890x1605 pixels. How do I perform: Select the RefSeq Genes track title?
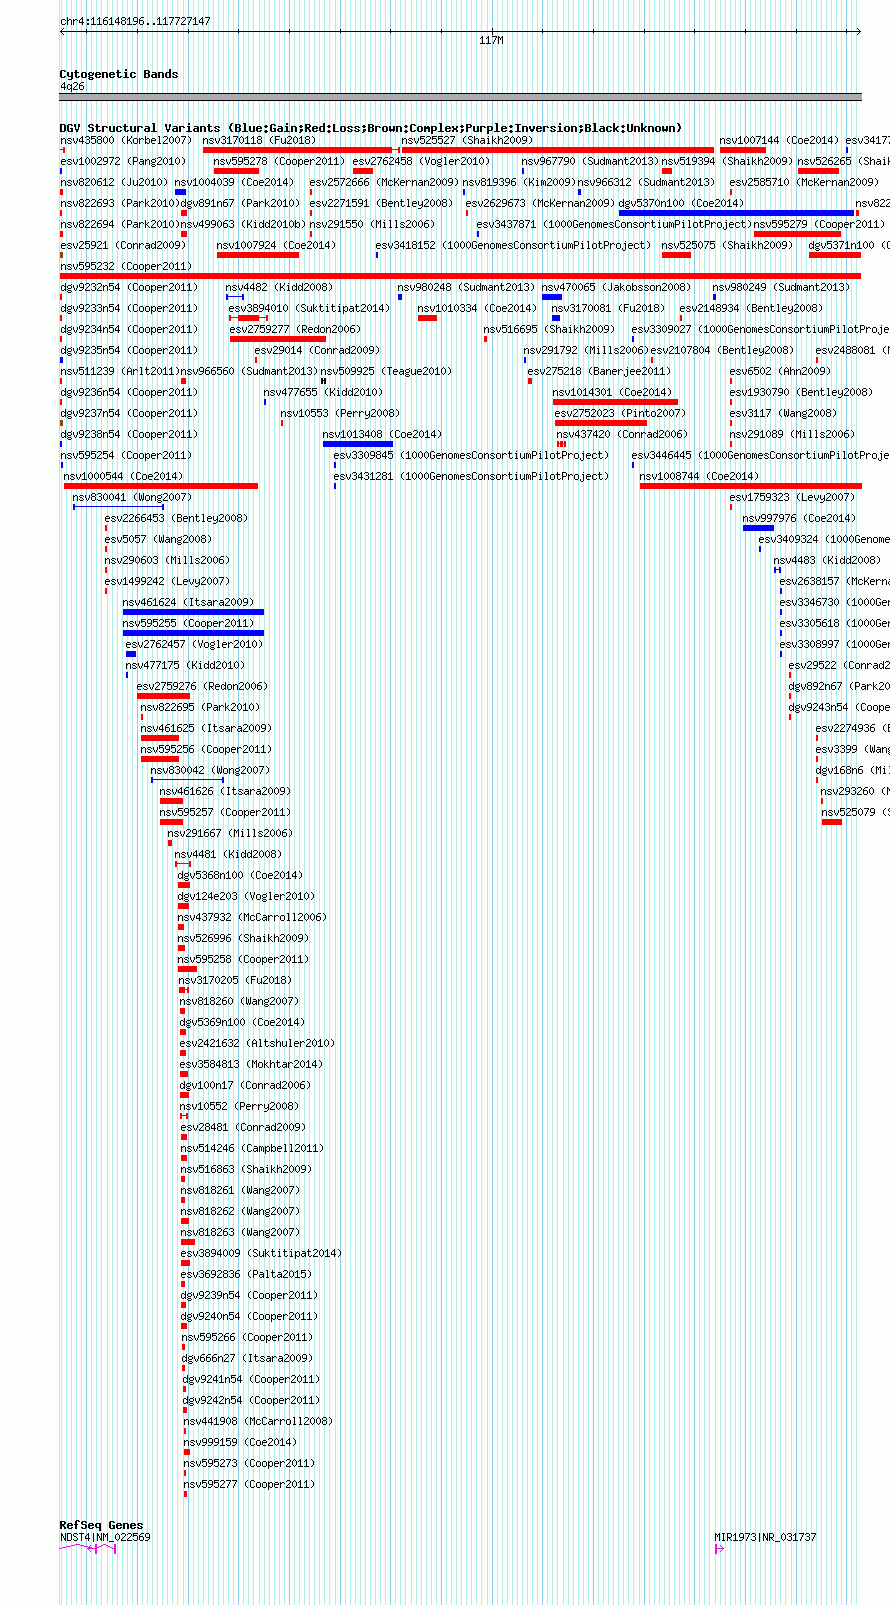101,1525
